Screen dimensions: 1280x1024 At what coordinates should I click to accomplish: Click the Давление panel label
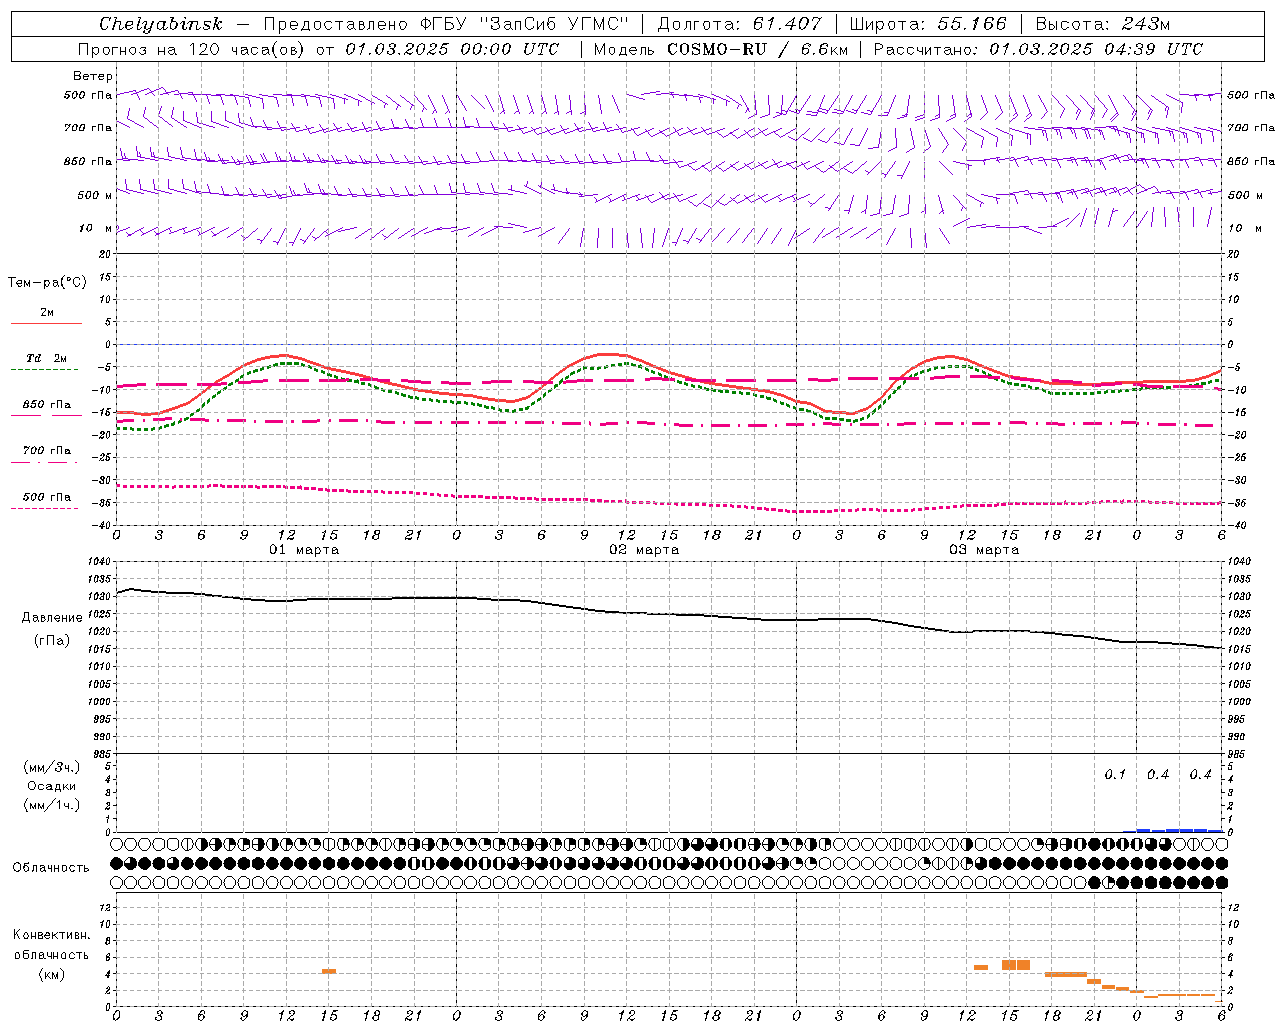pos(52,617)
